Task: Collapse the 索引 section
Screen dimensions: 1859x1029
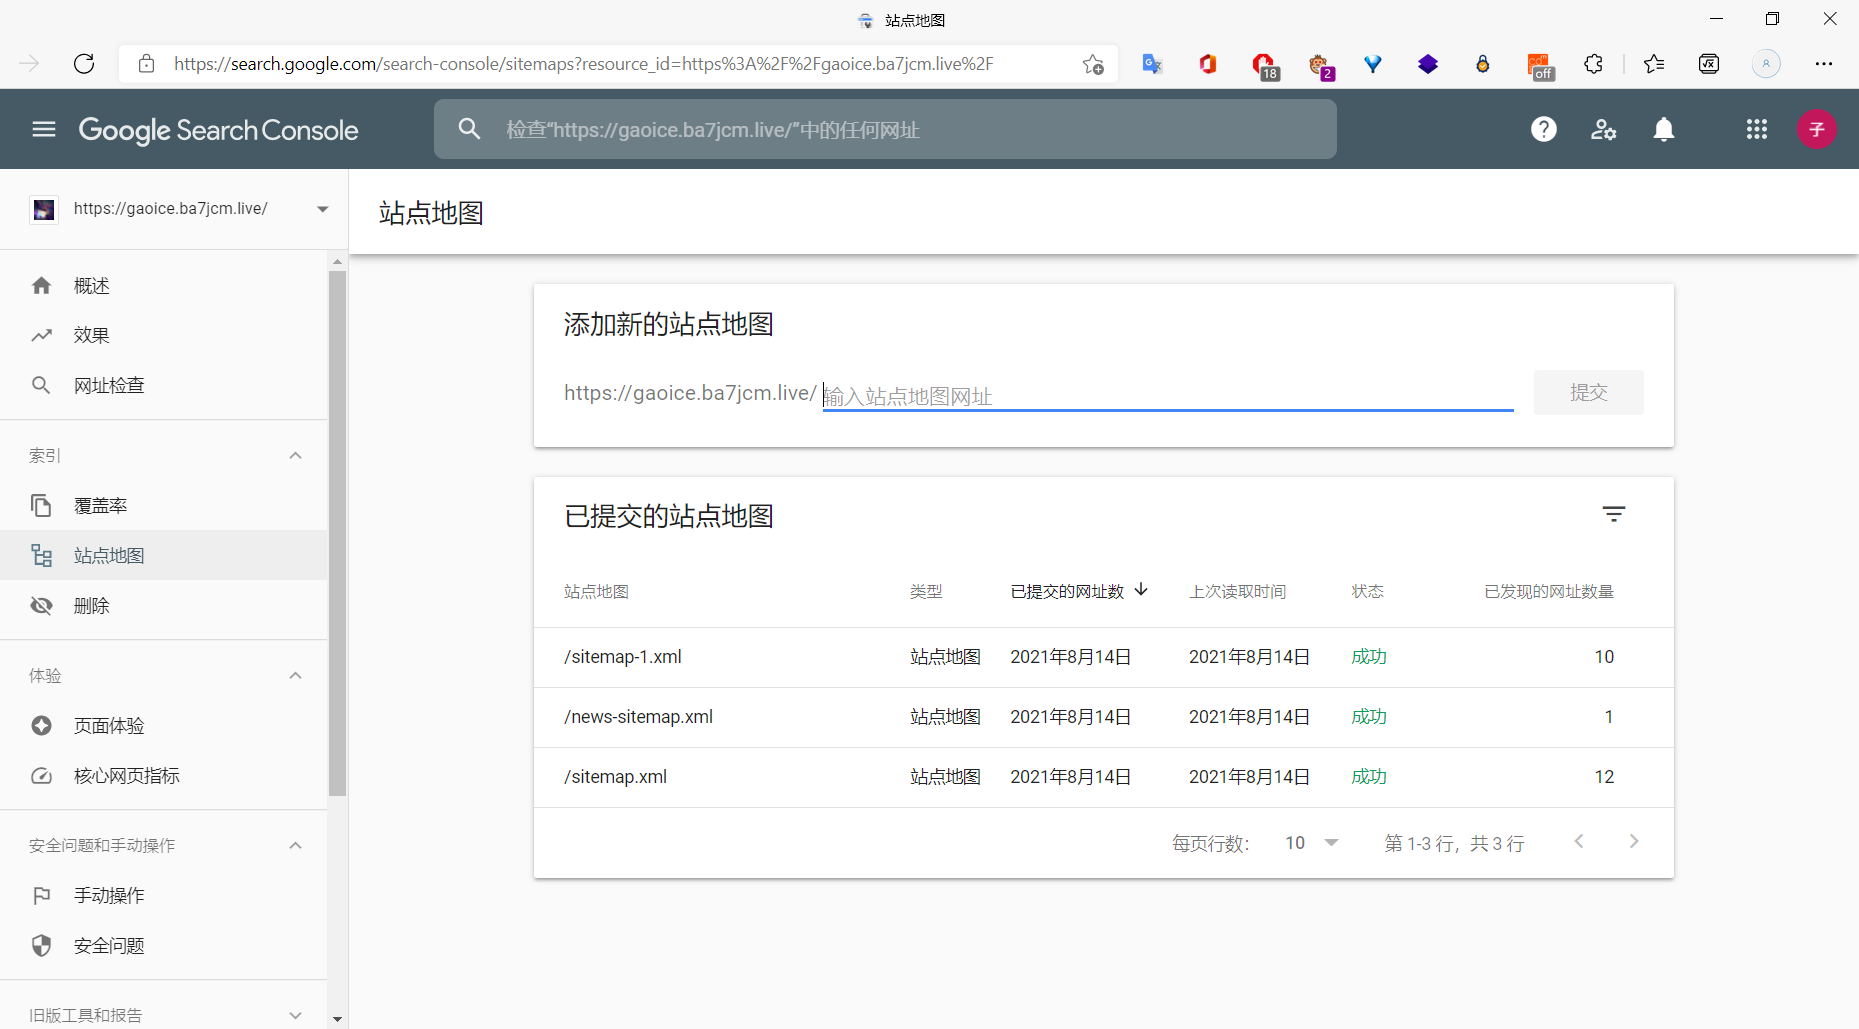Action: coord(295,456)
